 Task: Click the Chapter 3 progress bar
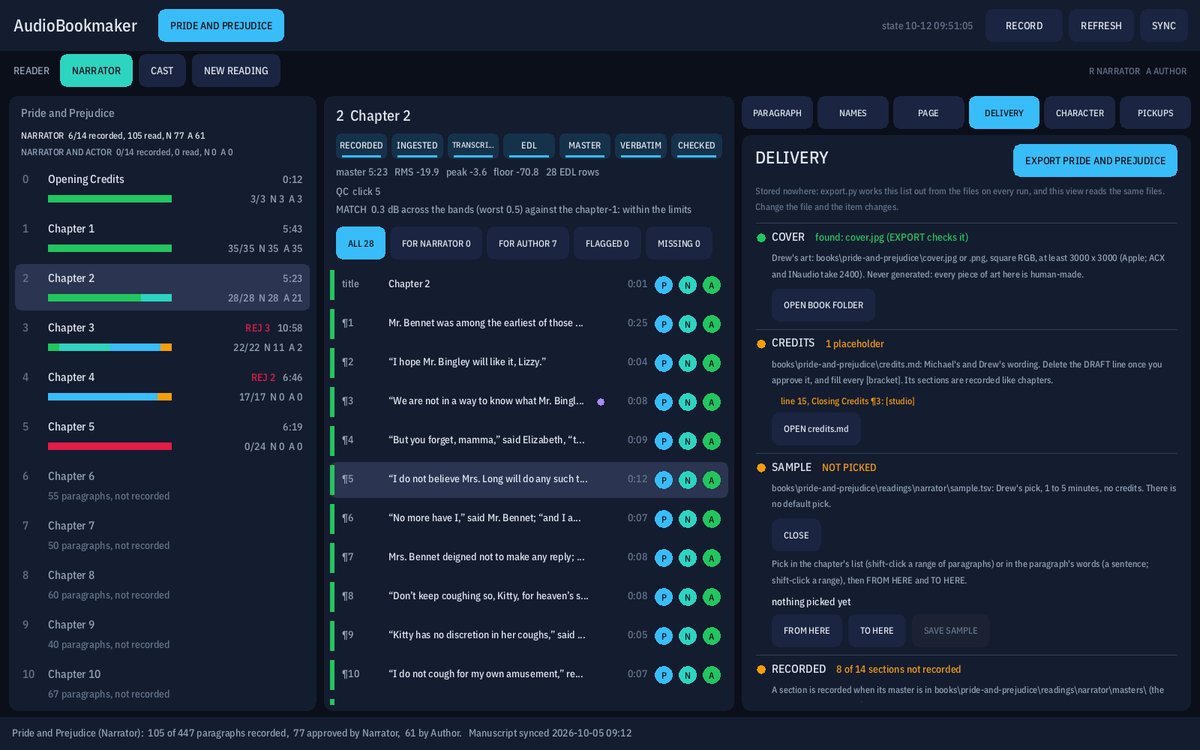[x=110, y=347]
